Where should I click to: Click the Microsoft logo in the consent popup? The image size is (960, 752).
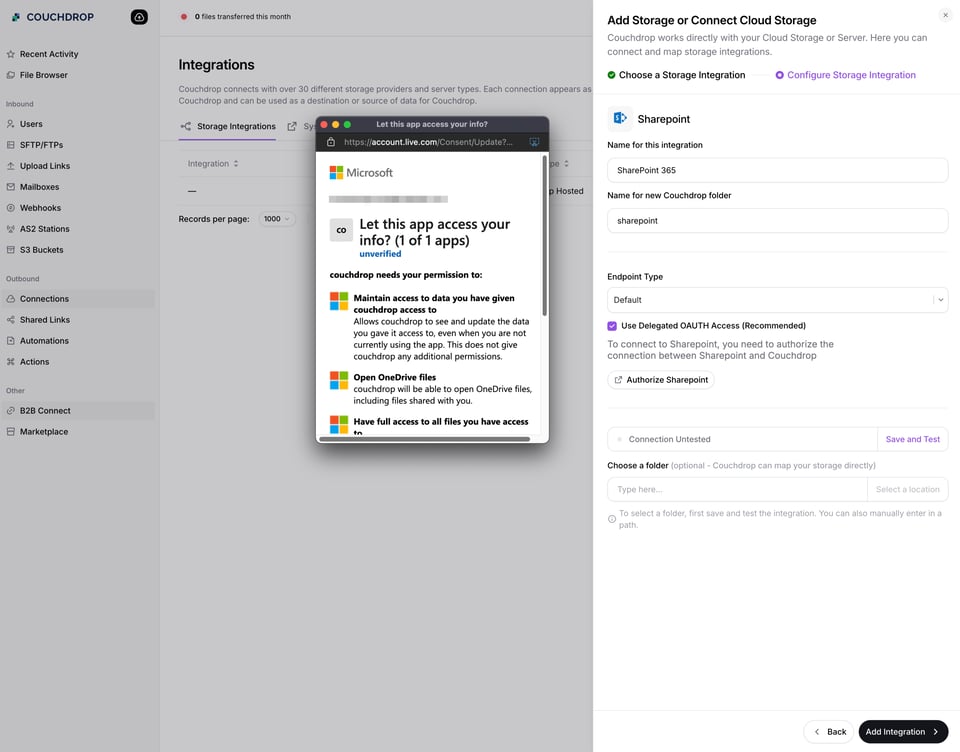[x=361, y=173]
